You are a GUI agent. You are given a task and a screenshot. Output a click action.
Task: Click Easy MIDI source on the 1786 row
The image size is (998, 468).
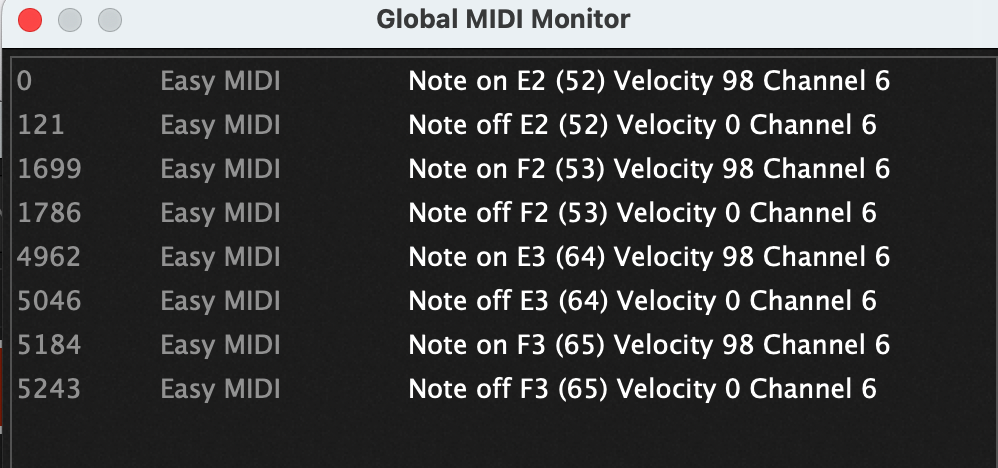pos(220,213)
